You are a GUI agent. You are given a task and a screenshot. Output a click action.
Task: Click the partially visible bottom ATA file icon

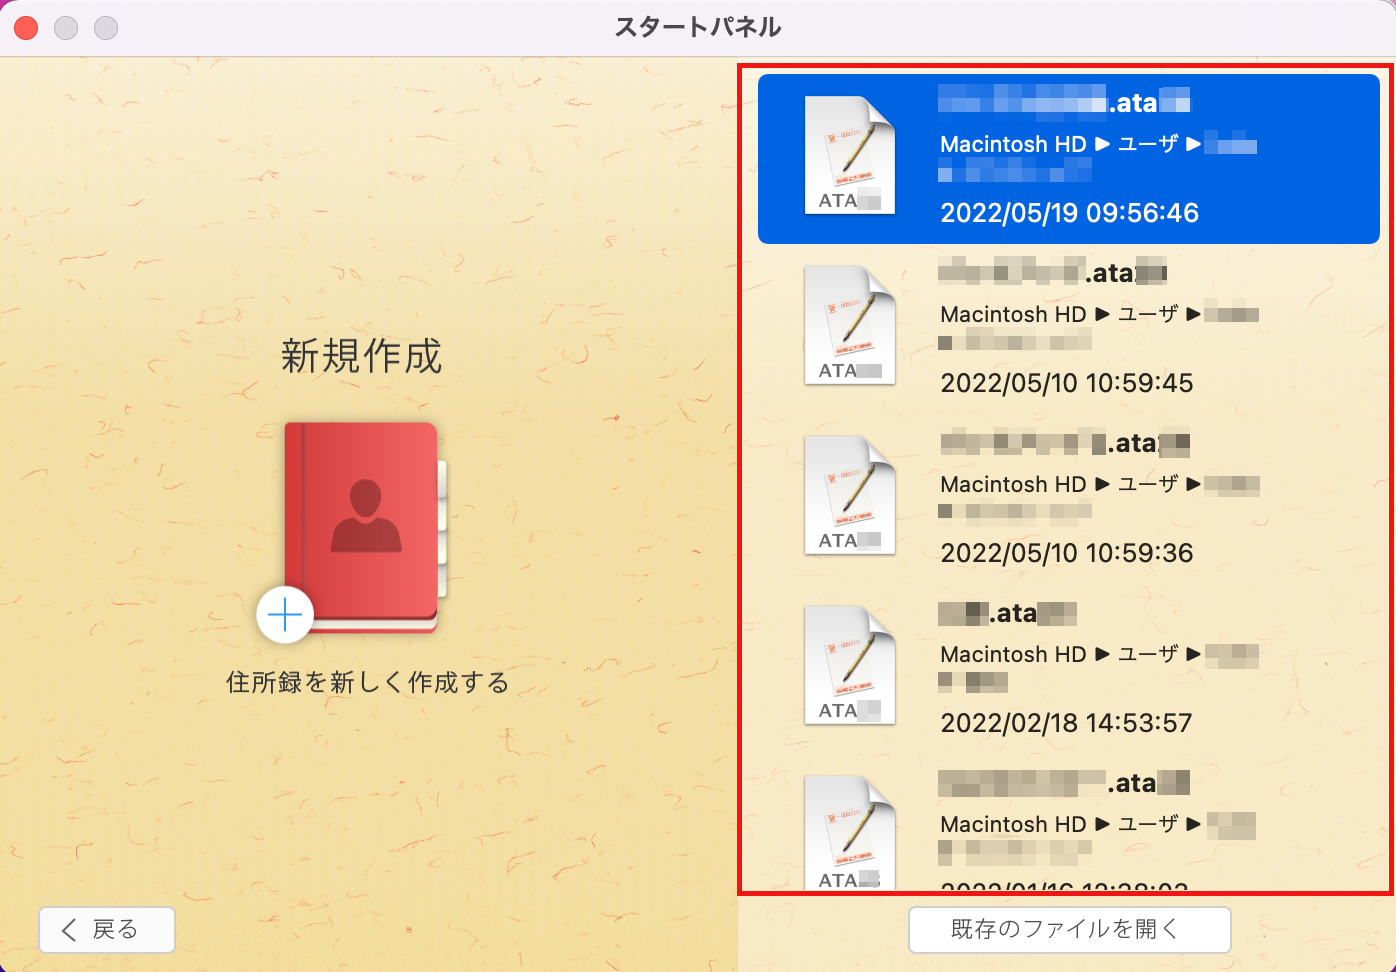849,834
